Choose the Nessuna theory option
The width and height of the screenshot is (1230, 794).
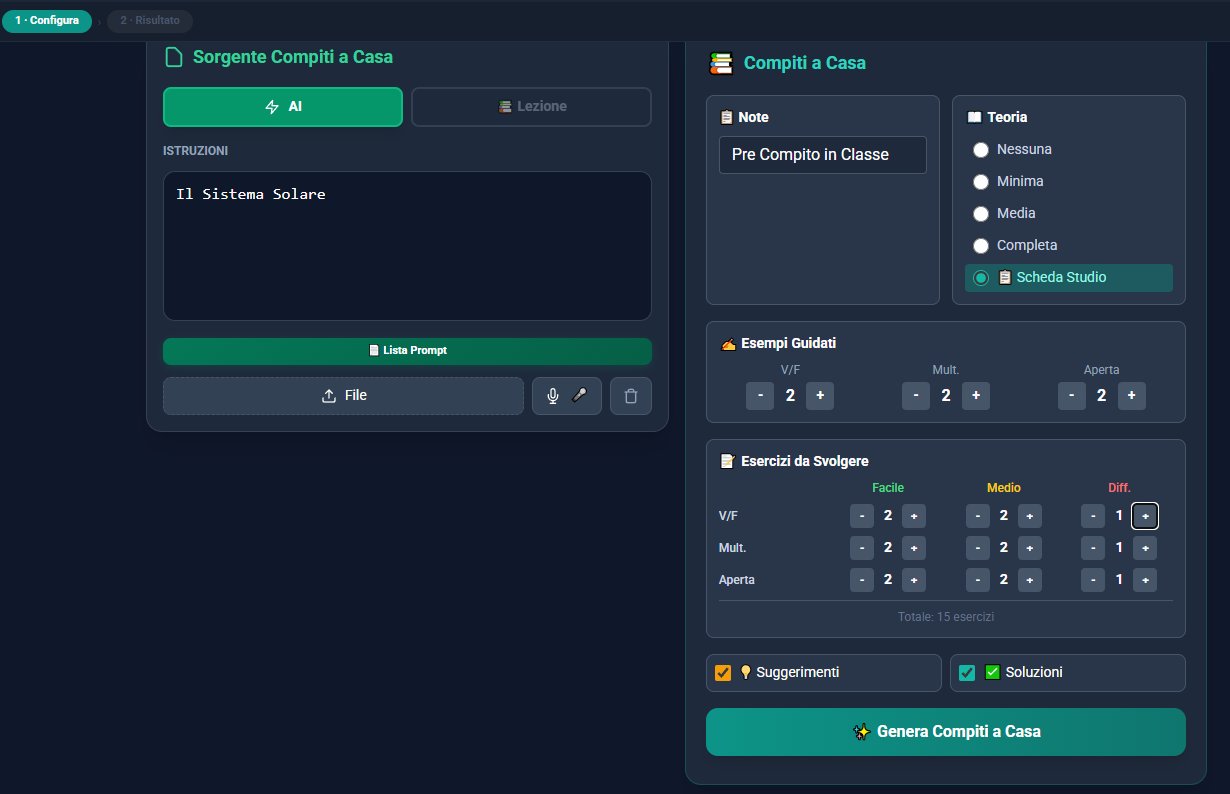[981, 149]
